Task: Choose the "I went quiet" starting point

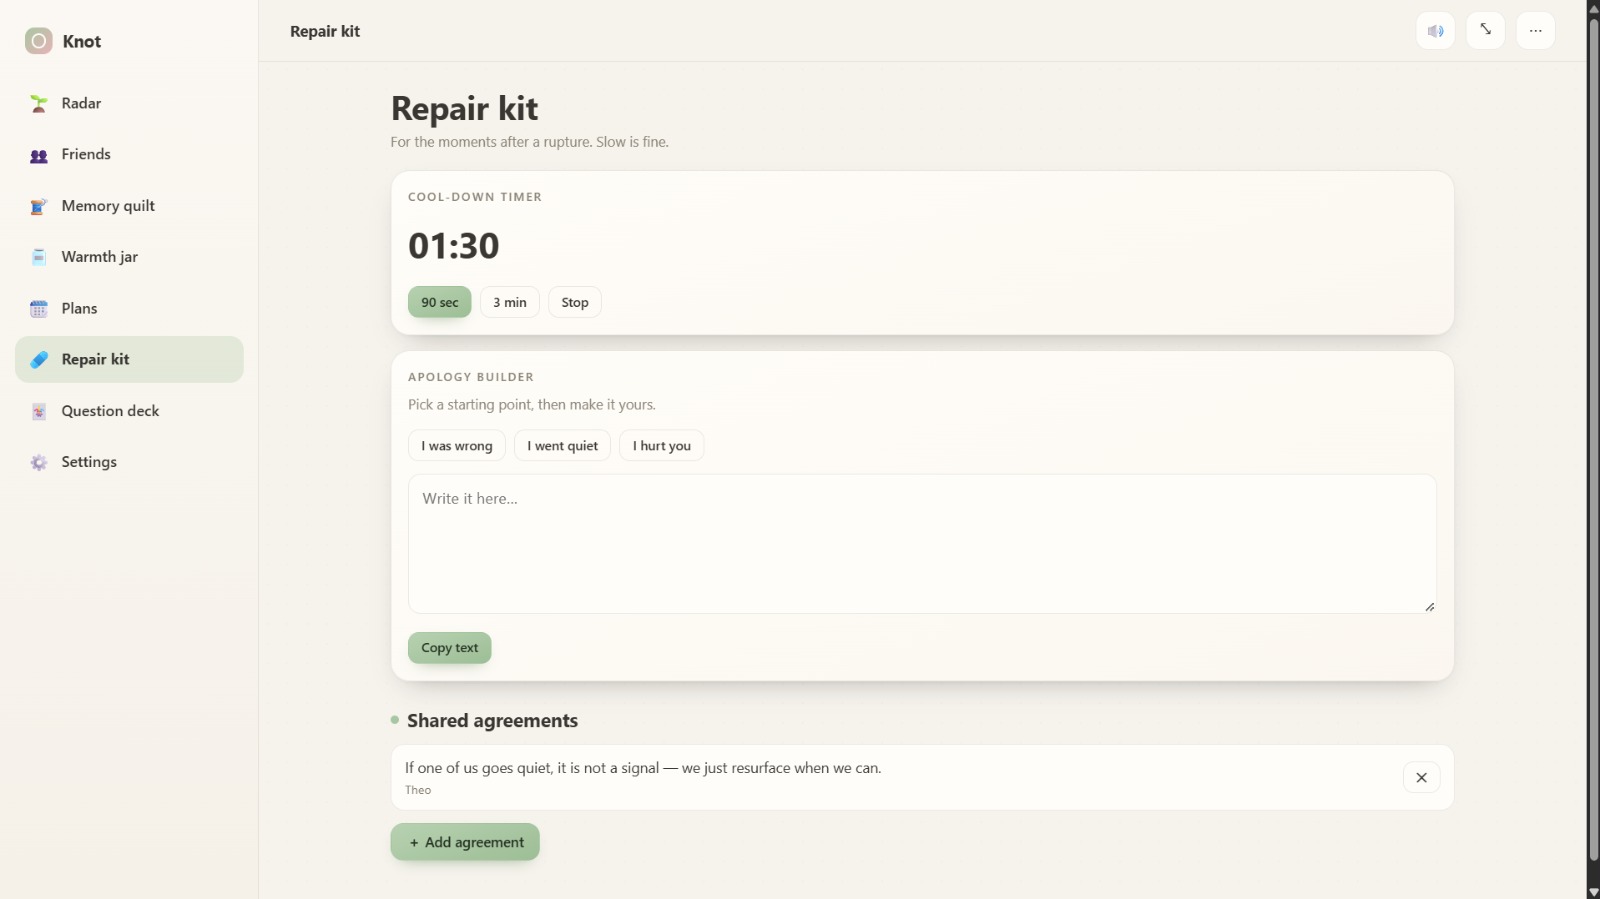Action: 562,446
